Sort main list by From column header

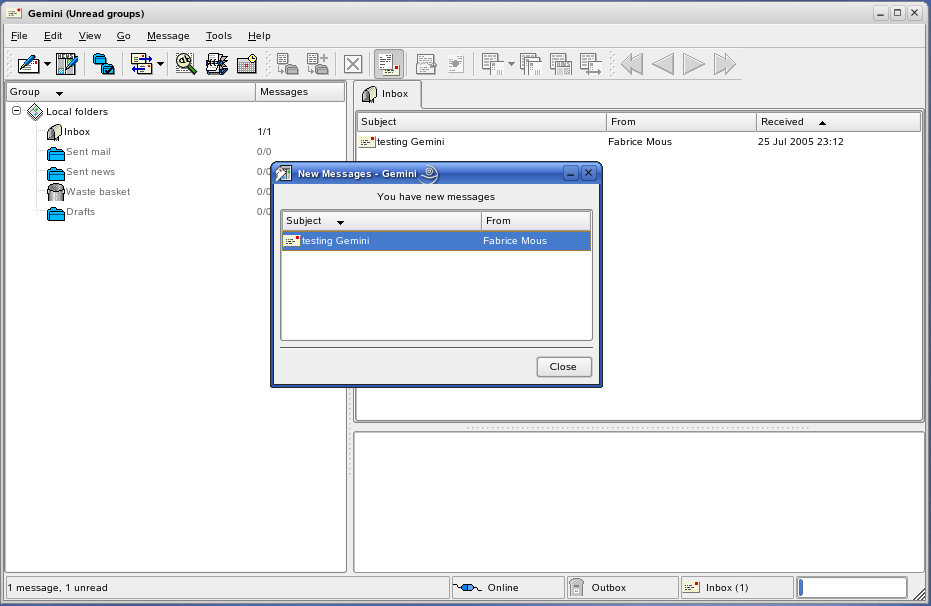point(682,122)
